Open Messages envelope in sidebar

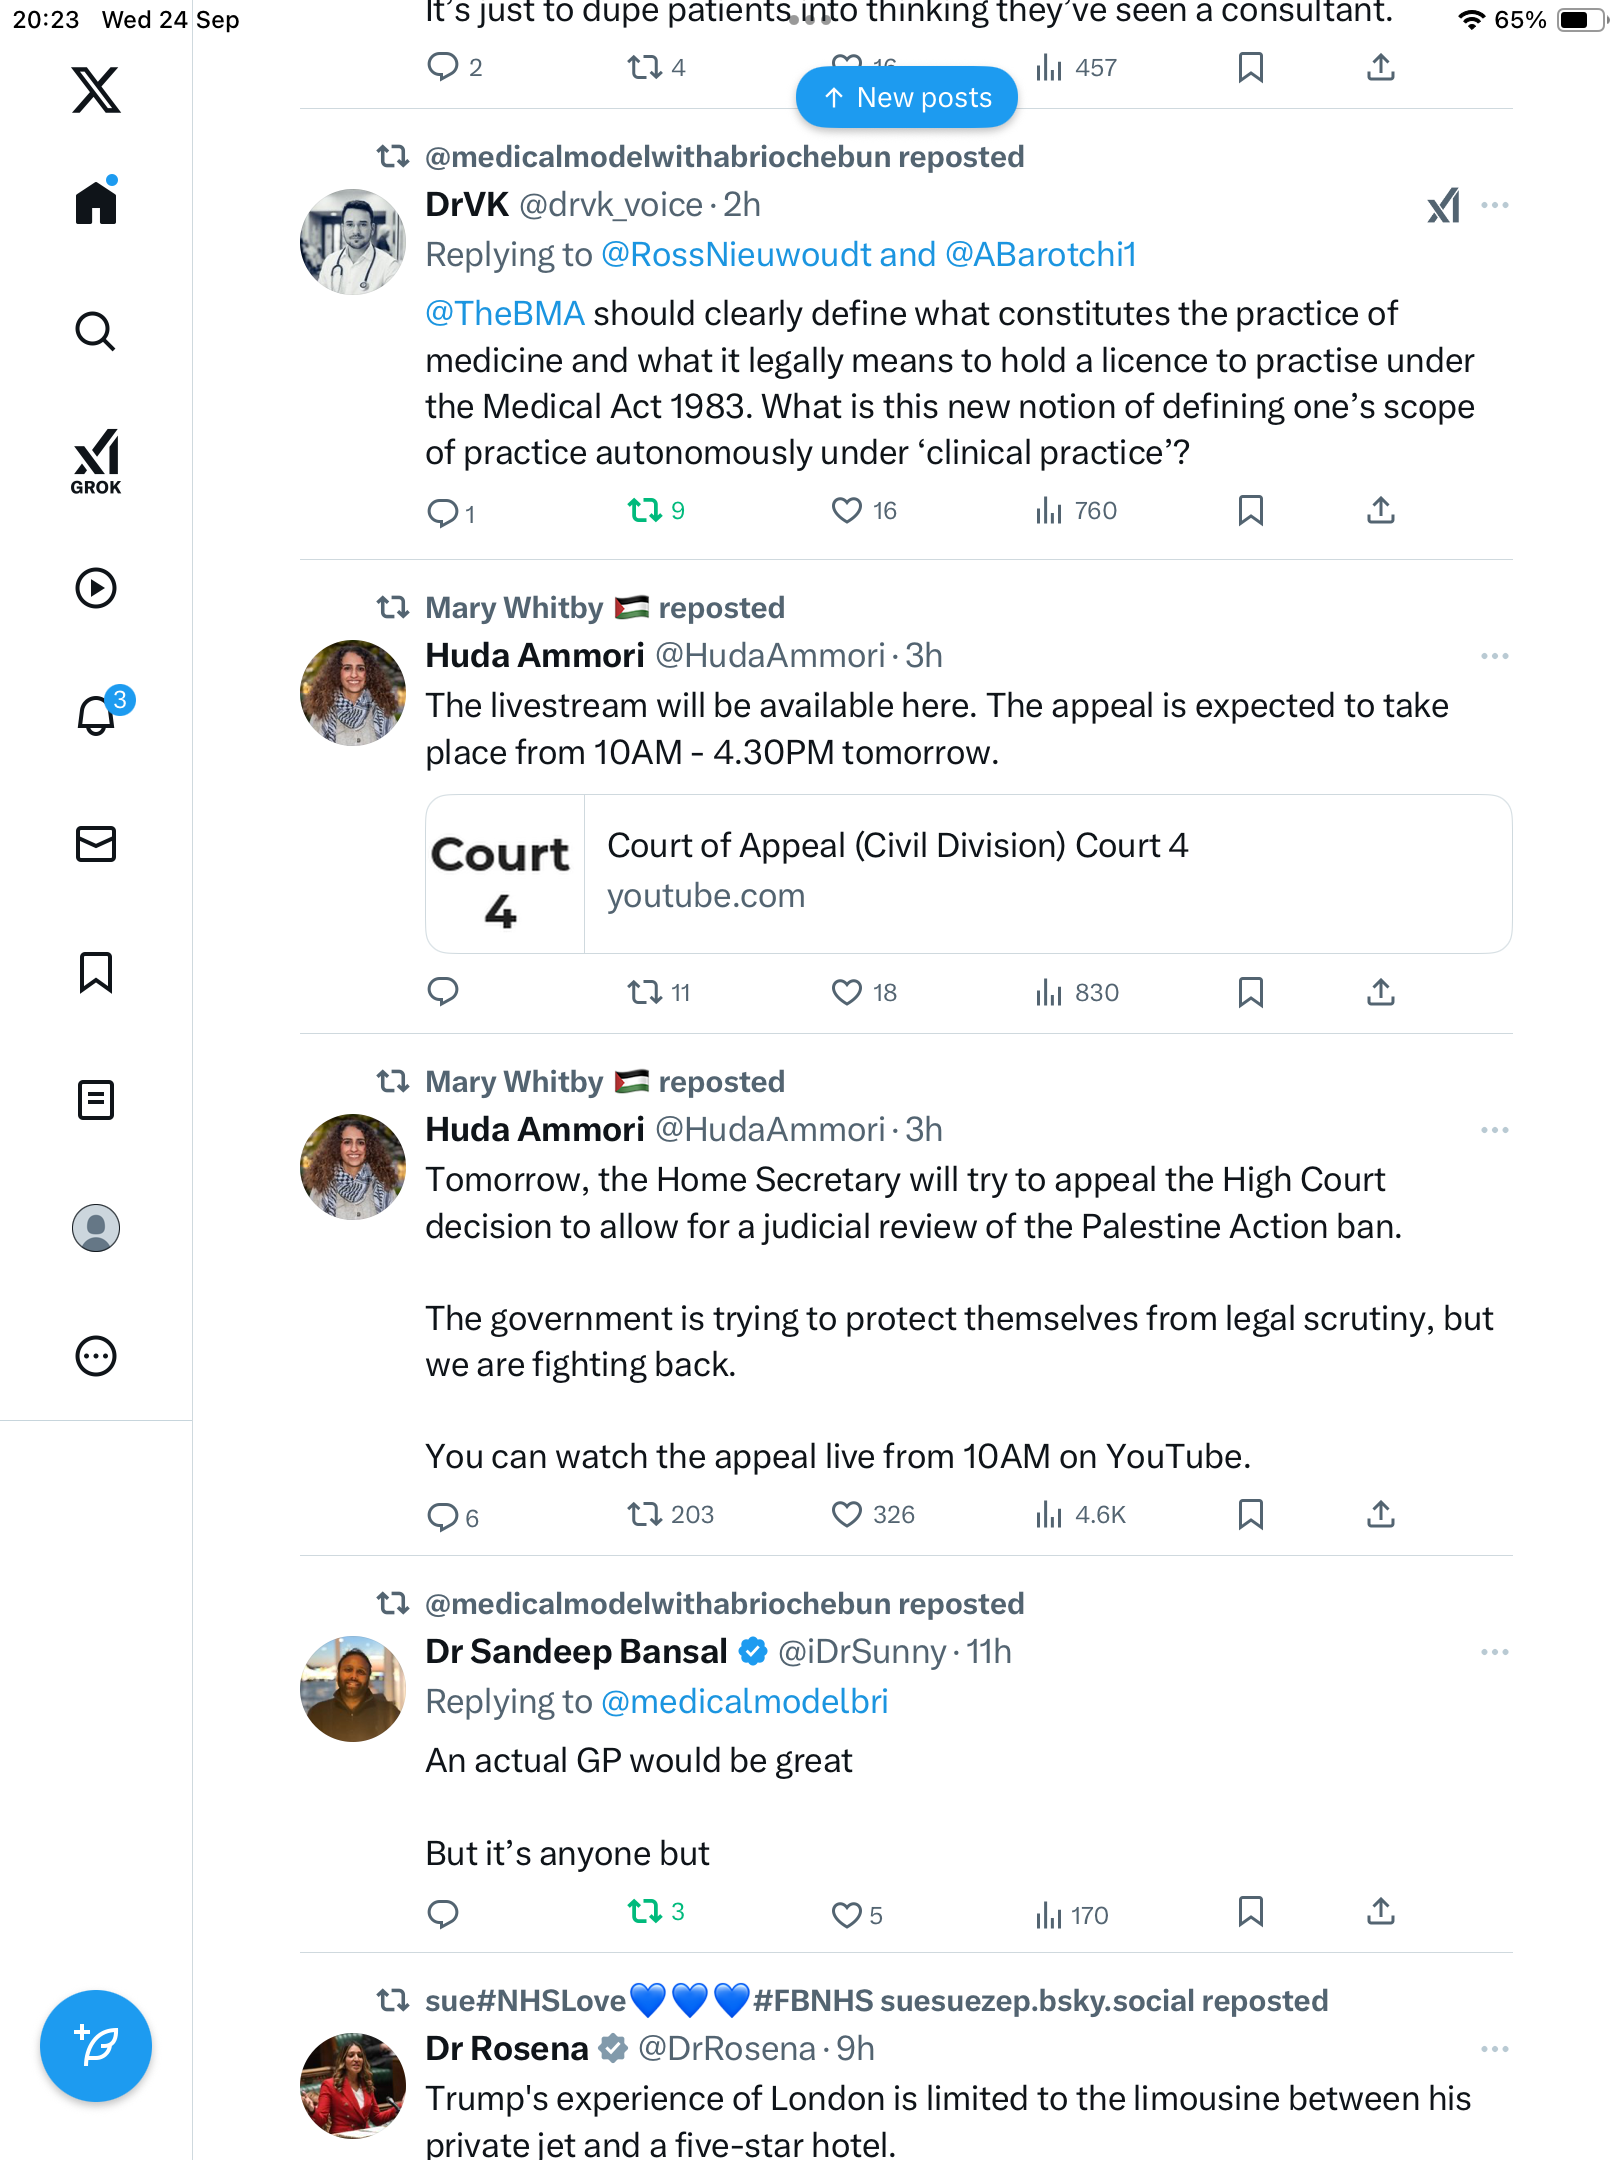tap(96, 844)
